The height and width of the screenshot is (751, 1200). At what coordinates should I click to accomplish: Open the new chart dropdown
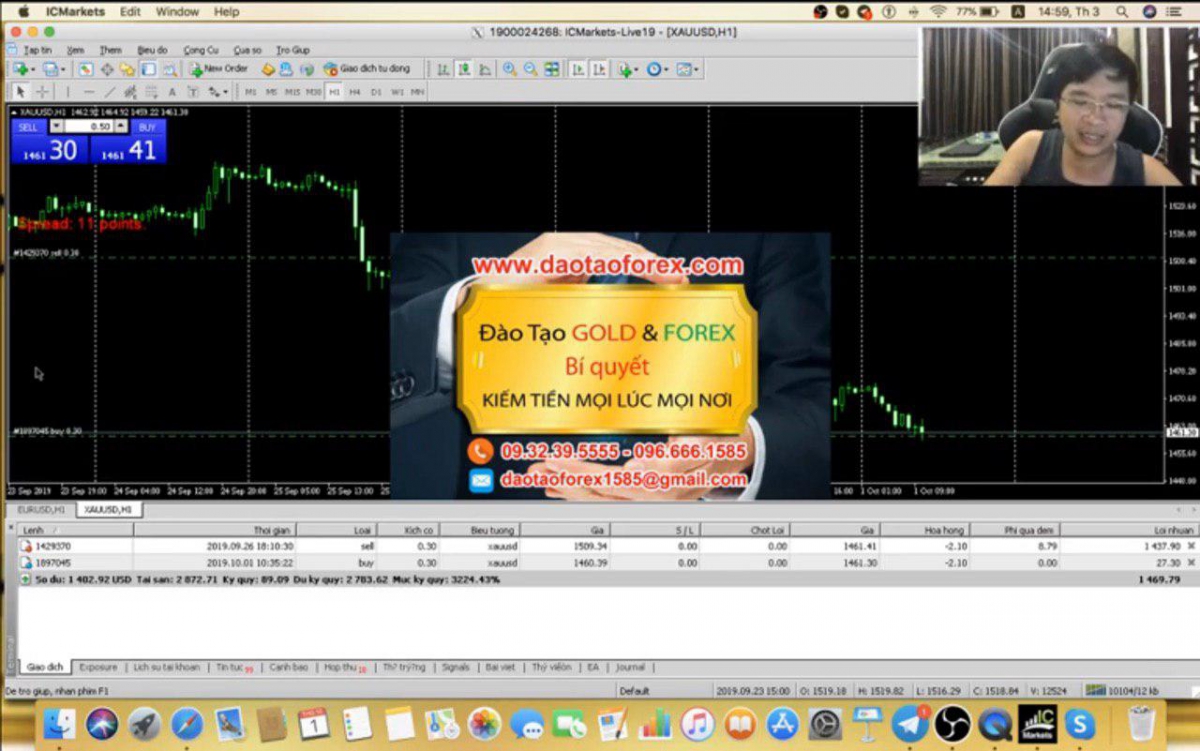[23, 69]
